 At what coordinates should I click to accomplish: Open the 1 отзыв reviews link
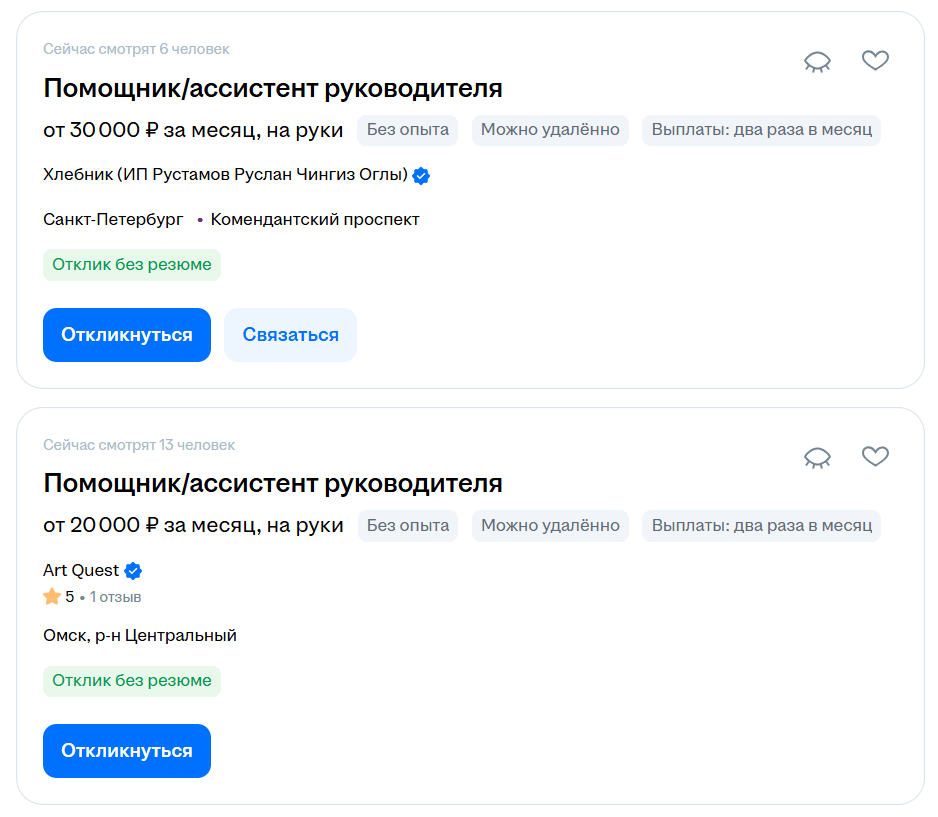click(115, 597)
